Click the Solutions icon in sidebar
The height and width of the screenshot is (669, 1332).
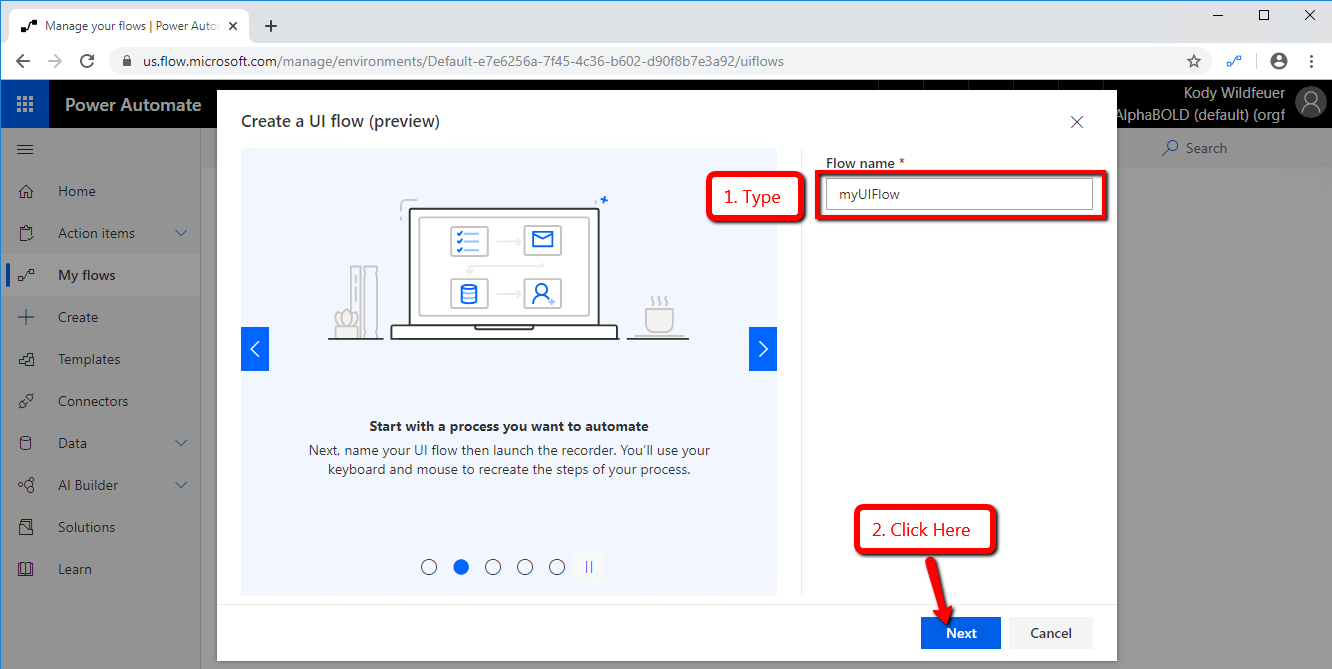(x=26, y=527)
